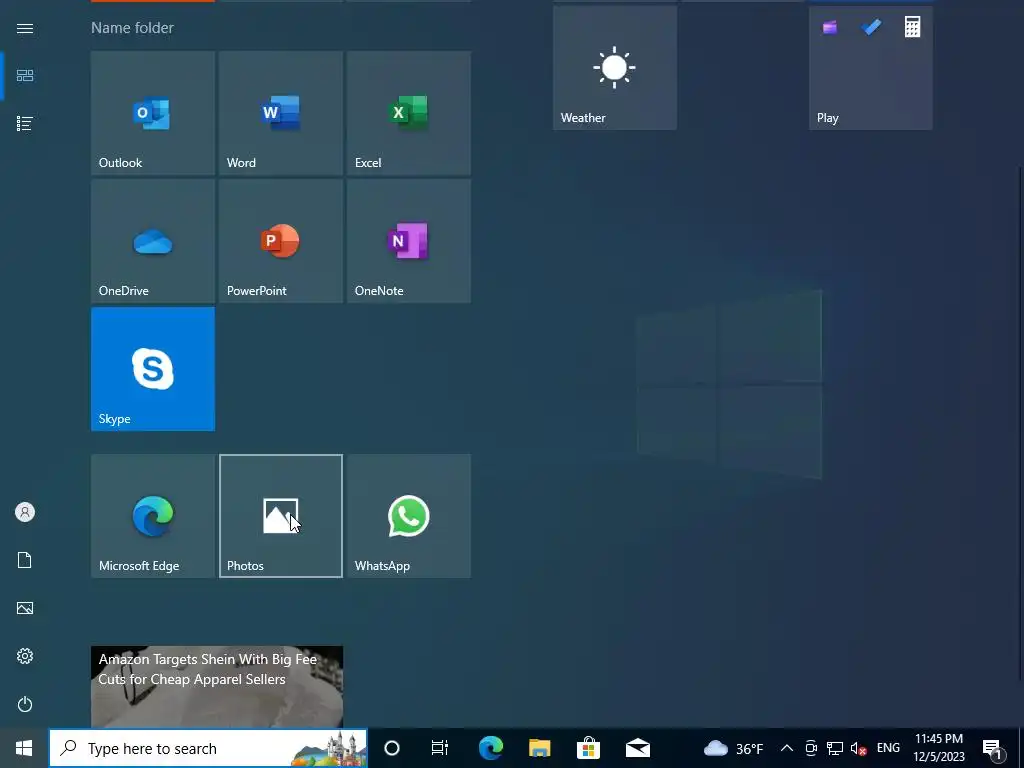
Task: Switch the ENG input language
Action: point(888,748)
